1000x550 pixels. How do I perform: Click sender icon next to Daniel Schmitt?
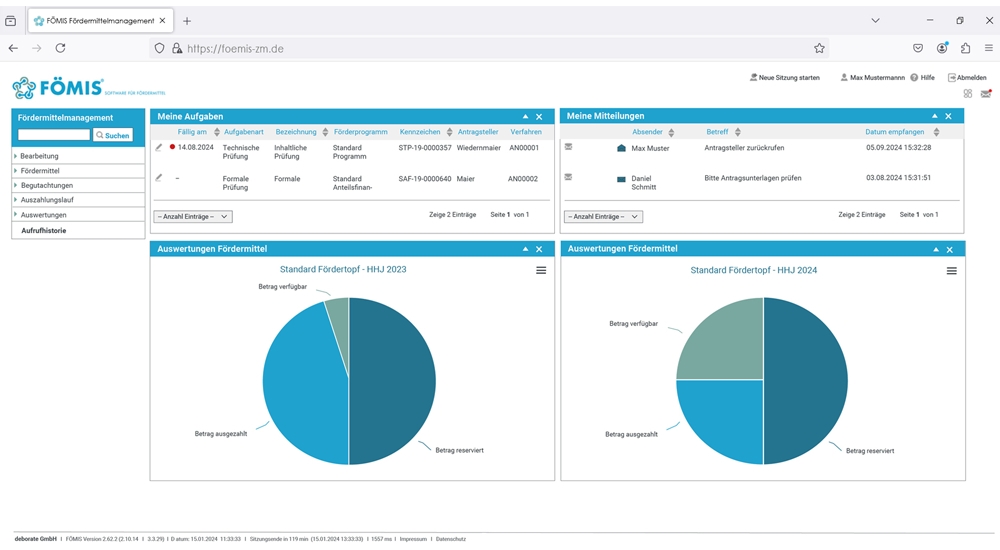click(621, 179)
